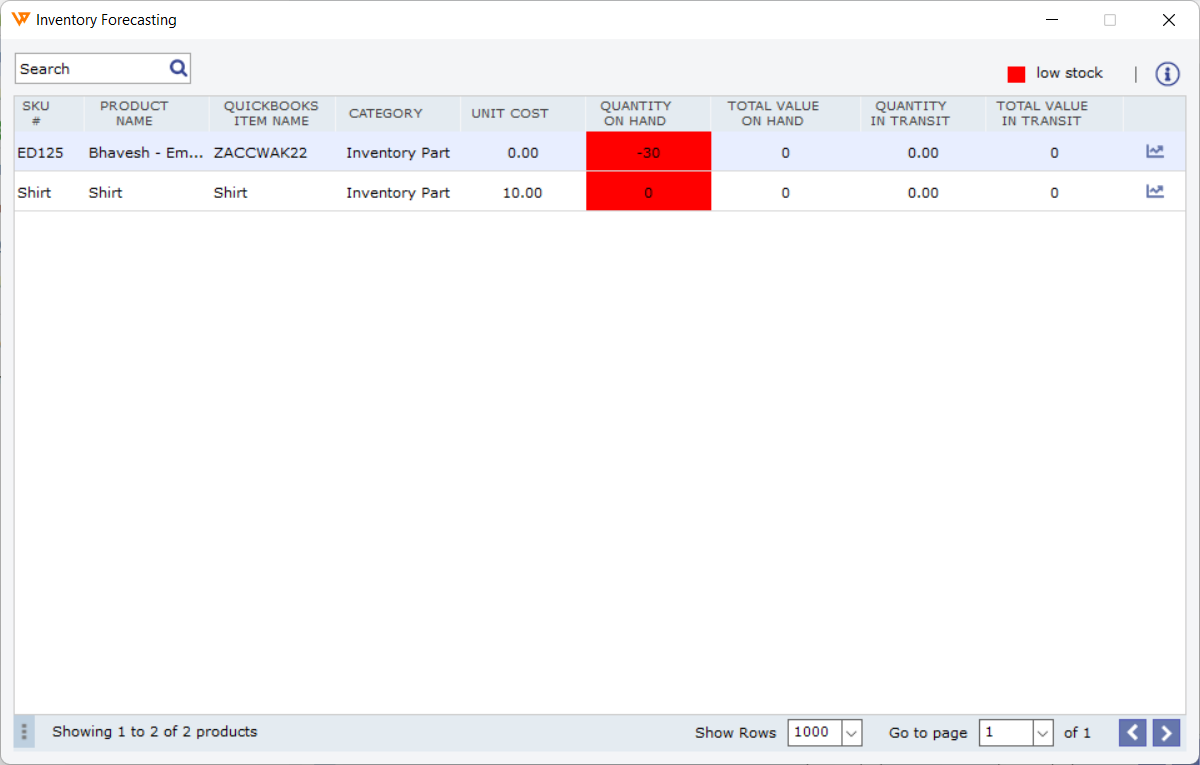Click the 10.00 unit cost cell

click(522, 193)
